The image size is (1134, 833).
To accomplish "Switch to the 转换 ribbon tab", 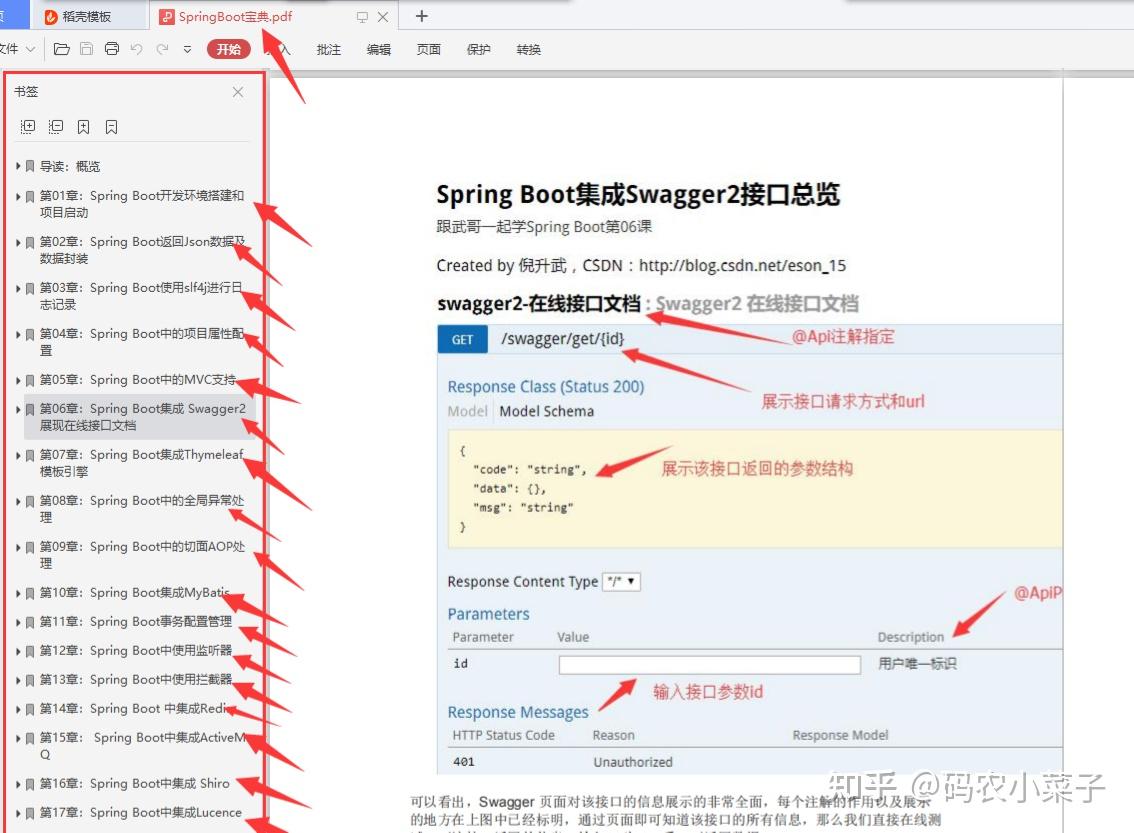I will [528, 48].
